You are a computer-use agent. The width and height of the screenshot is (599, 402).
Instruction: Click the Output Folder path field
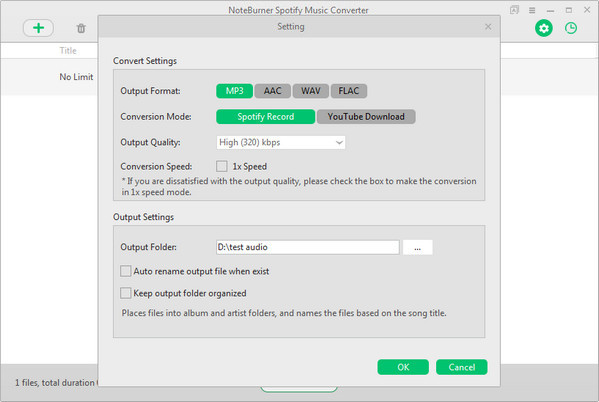tap(308, 247)
